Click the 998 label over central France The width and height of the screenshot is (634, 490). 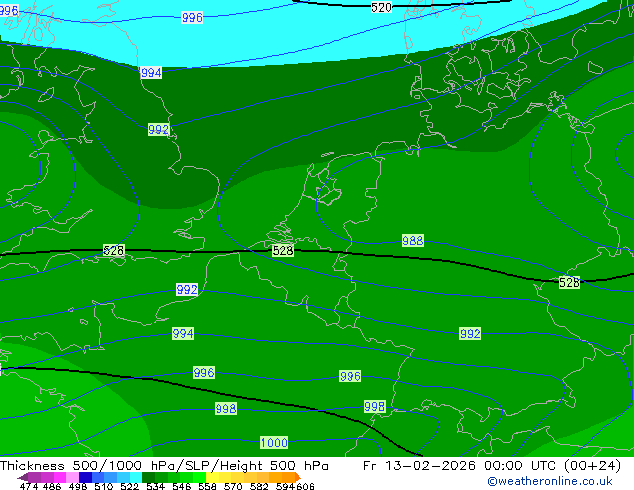pos(226,408)
